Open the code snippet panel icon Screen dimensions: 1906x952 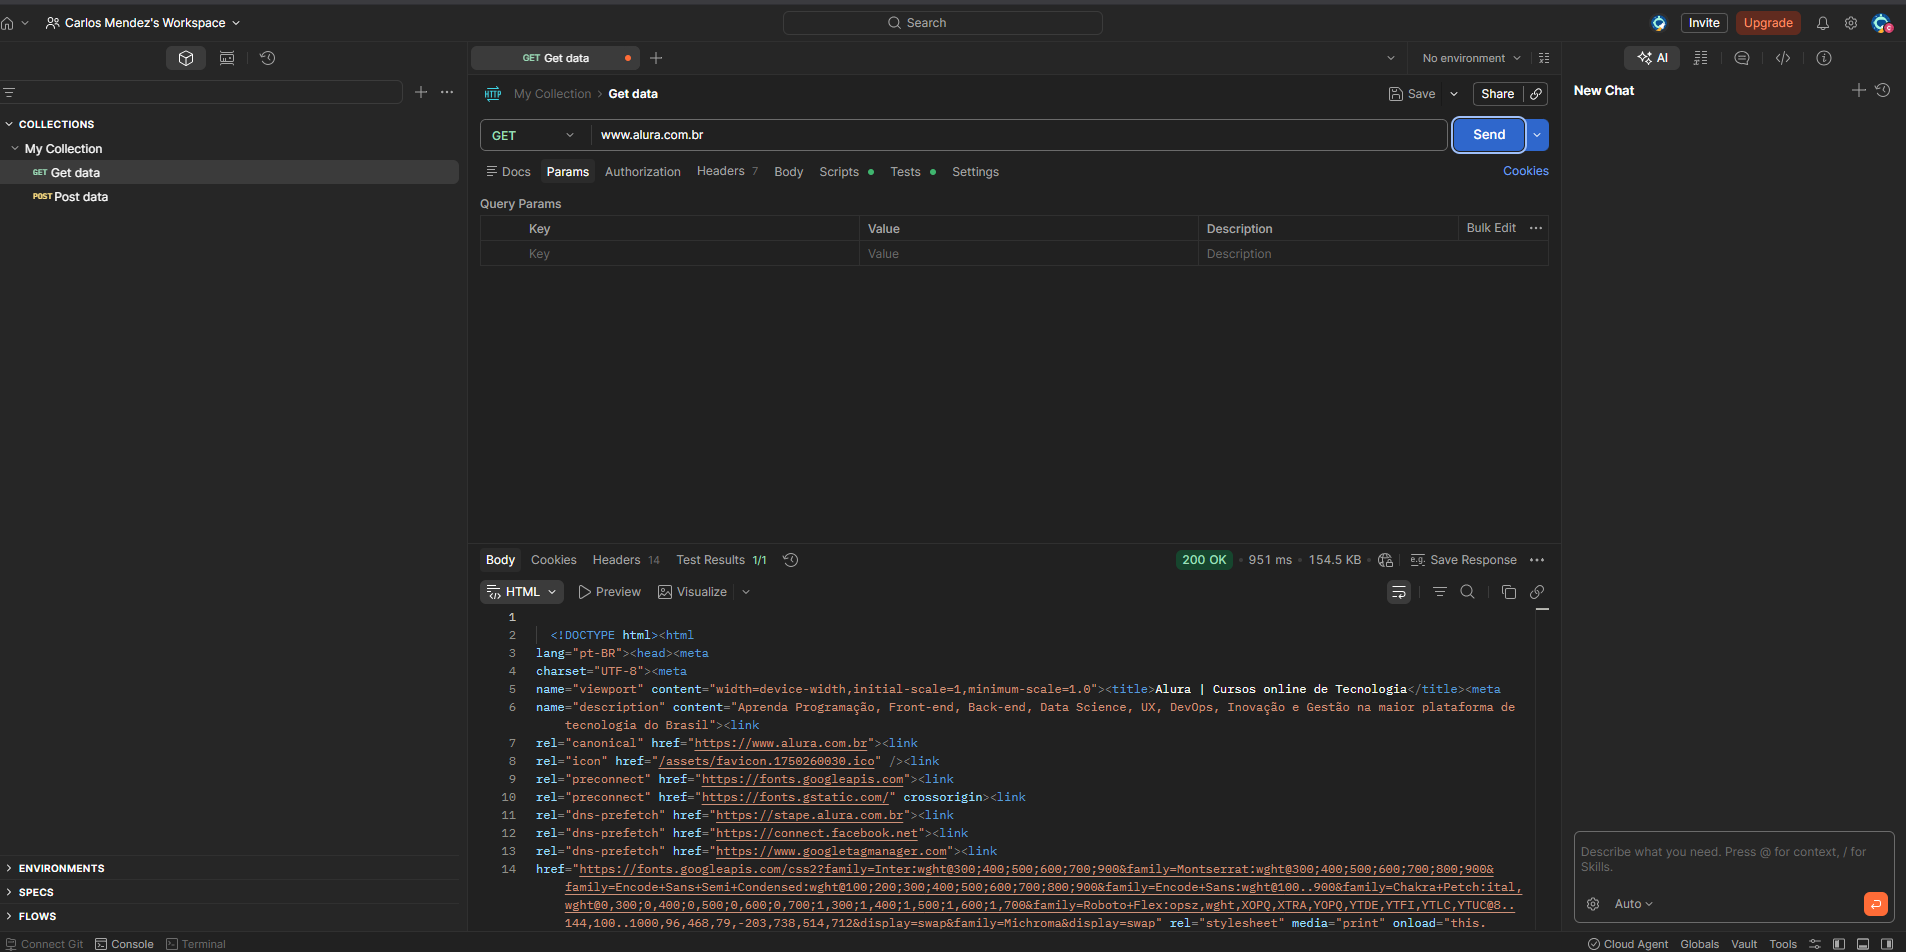point(1782,58)
